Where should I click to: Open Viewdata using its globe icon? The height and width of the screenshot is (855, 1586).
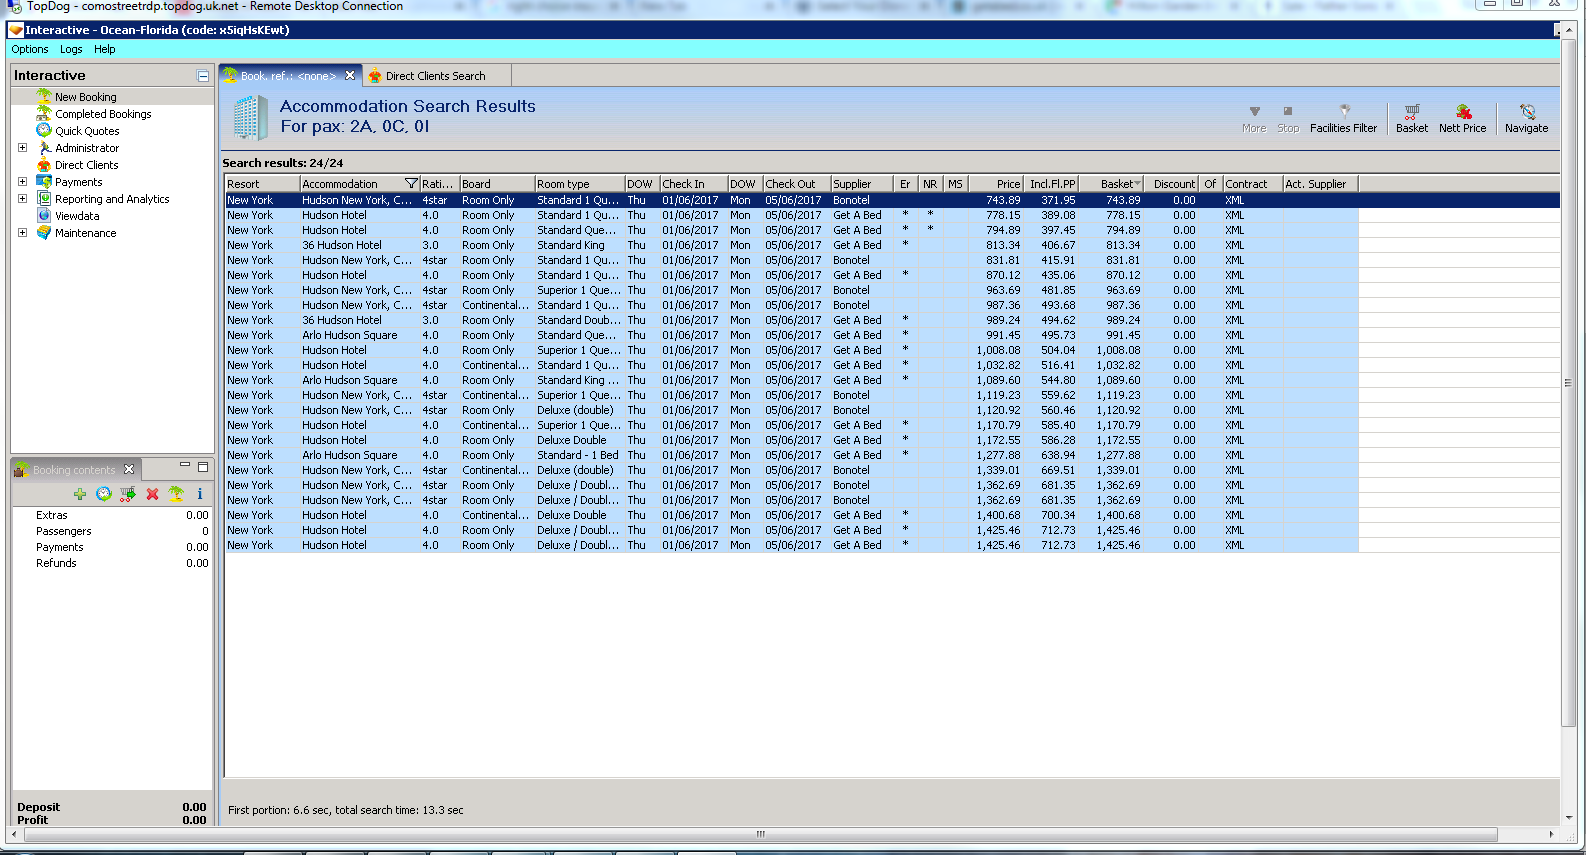pyautogui.click(x=44, y=215)
